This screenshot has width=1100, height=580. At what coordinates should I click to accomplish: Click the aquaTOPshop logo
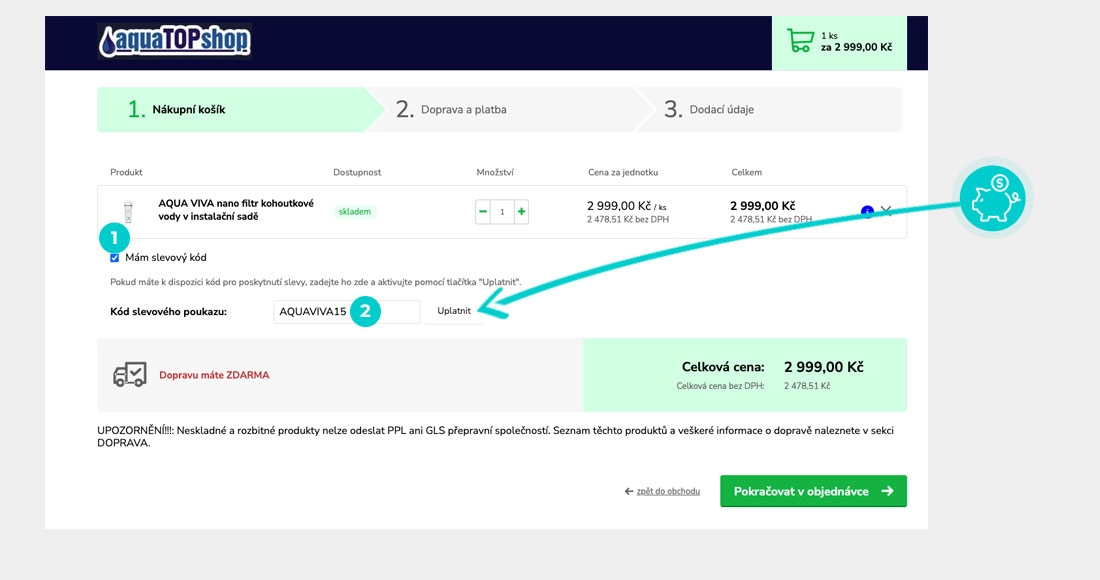tap(175, 41)
